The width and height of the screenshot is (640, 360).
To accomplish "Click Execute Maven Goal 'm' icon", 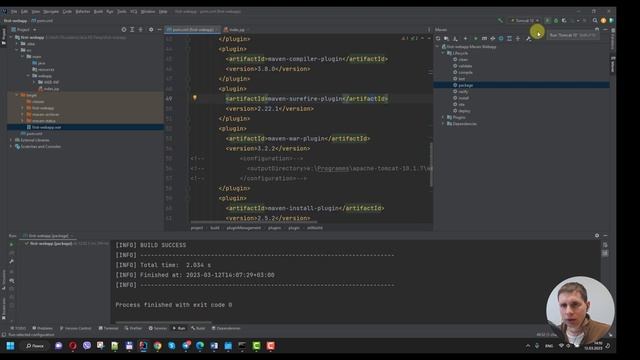I will pos(484,38).
